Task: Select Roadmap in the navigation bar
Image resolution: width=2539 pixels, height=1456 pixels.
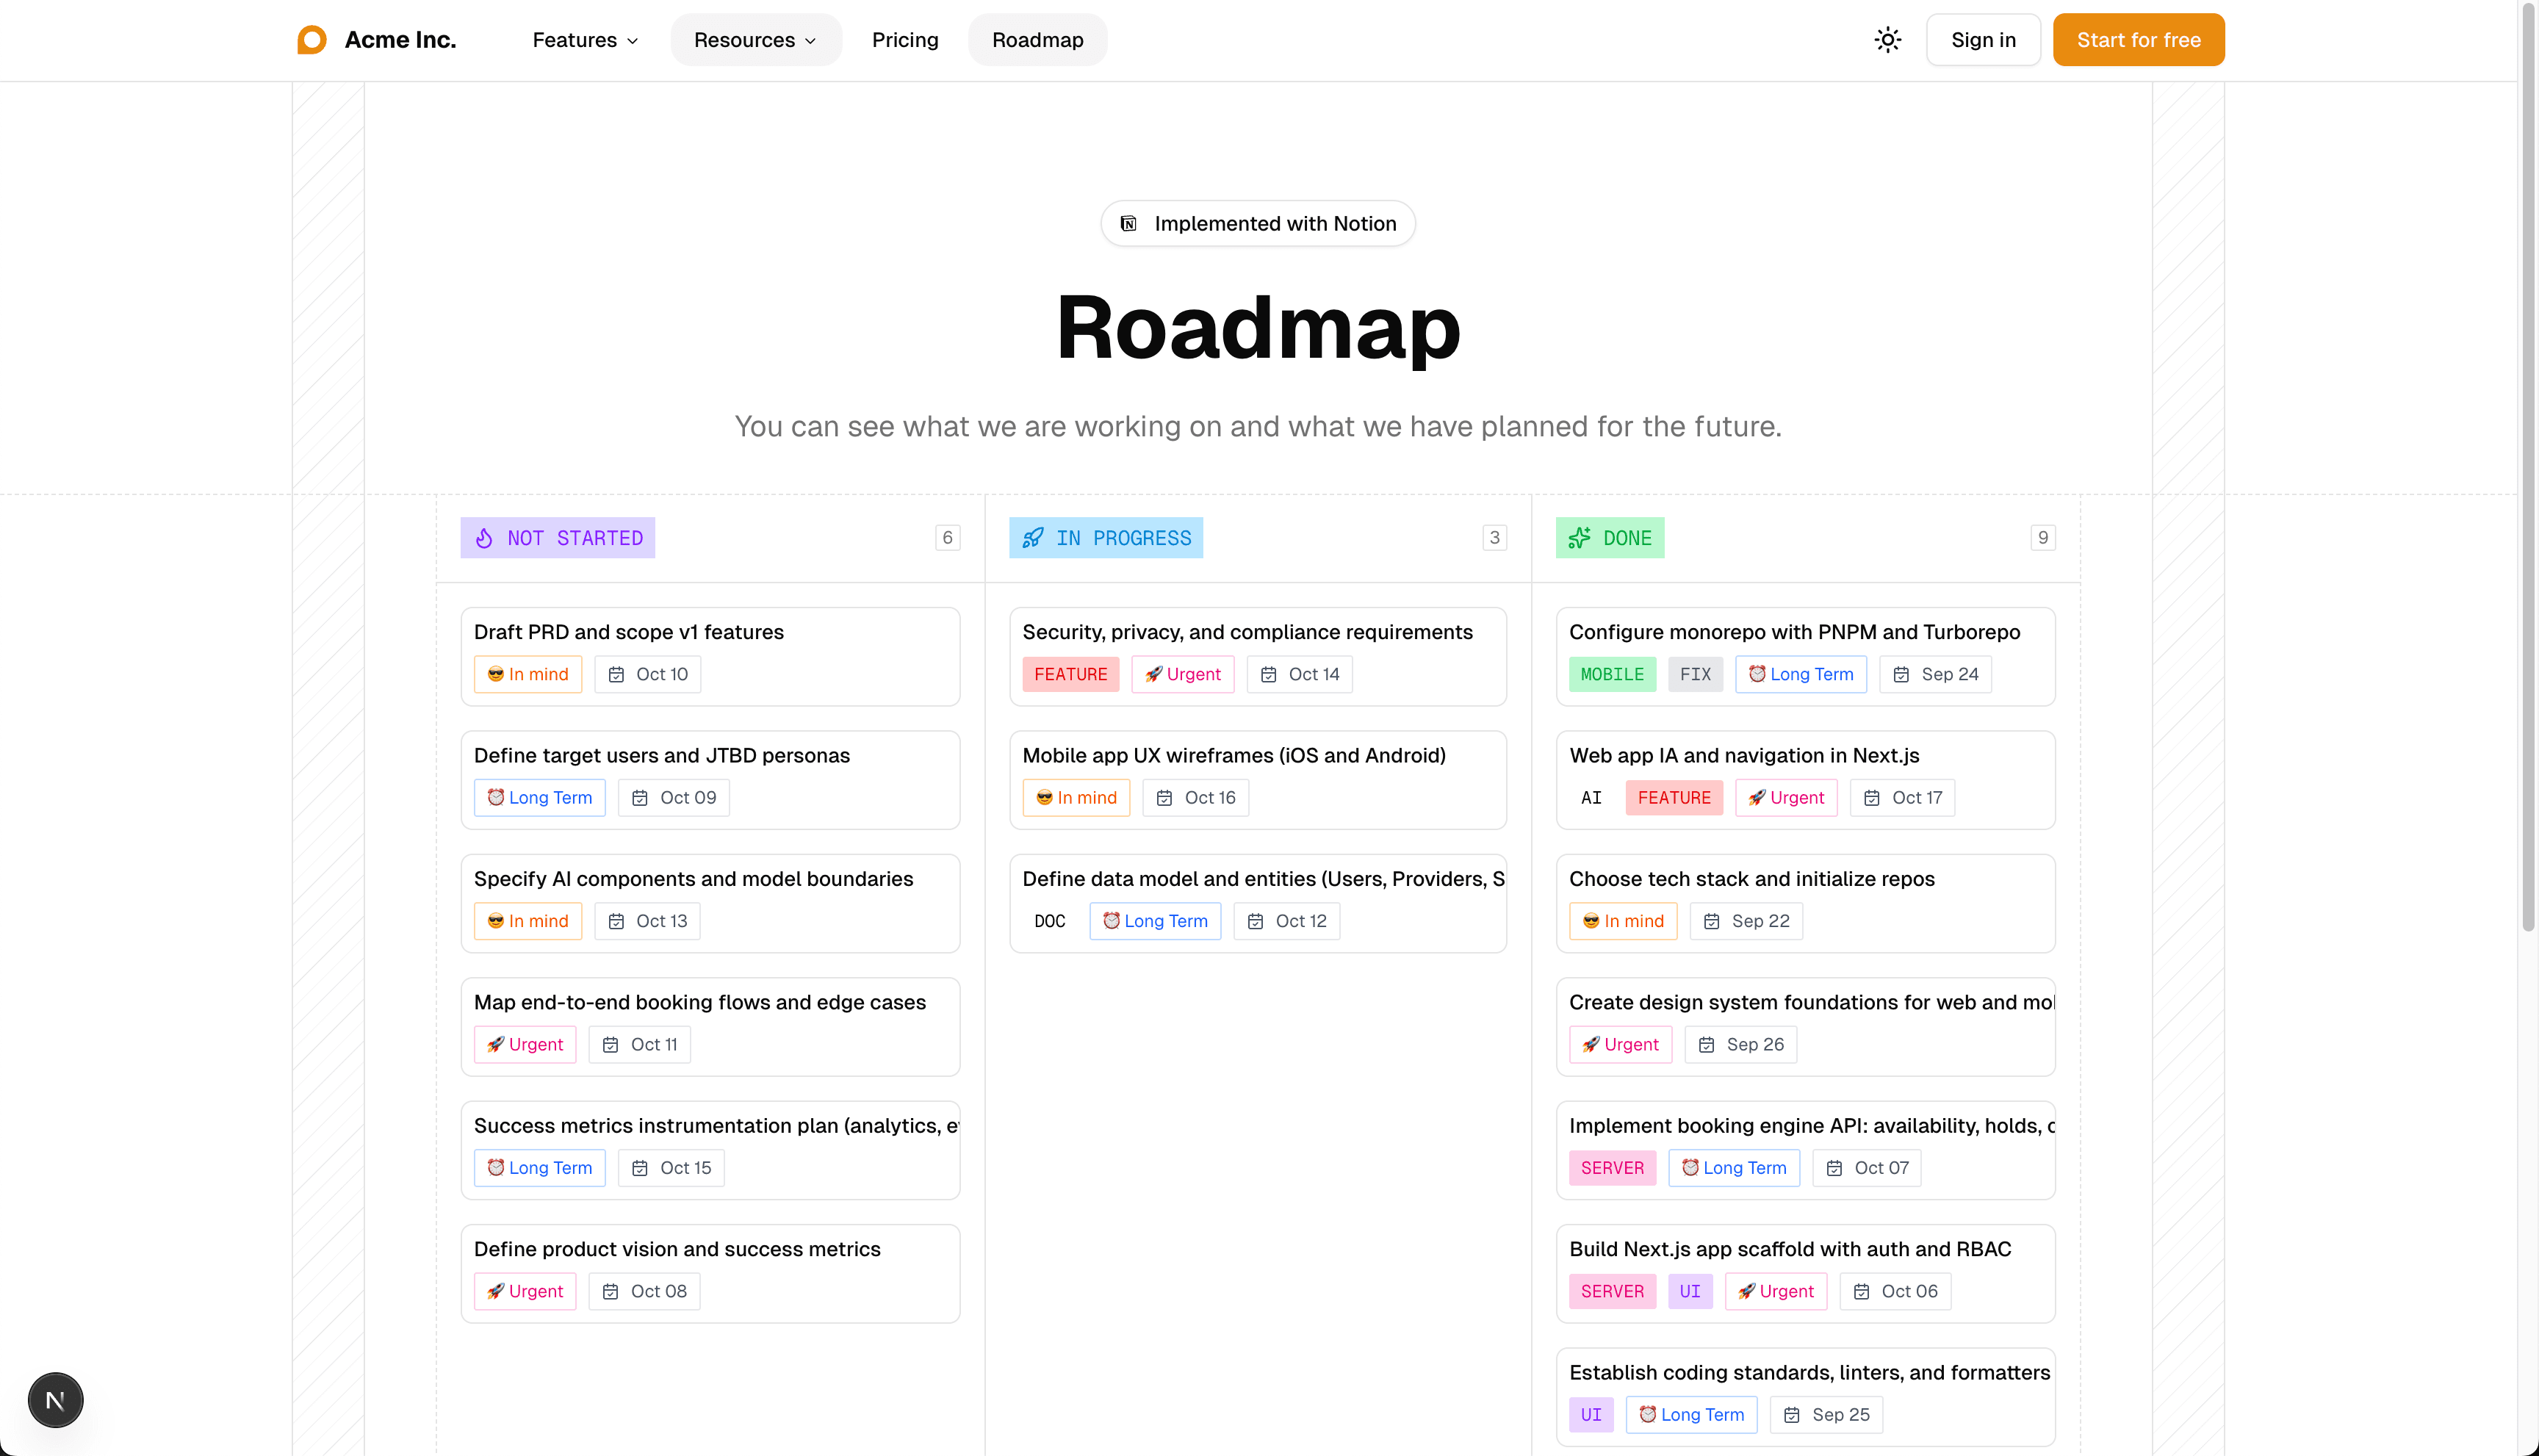Action: click(x=1037, y=40)
